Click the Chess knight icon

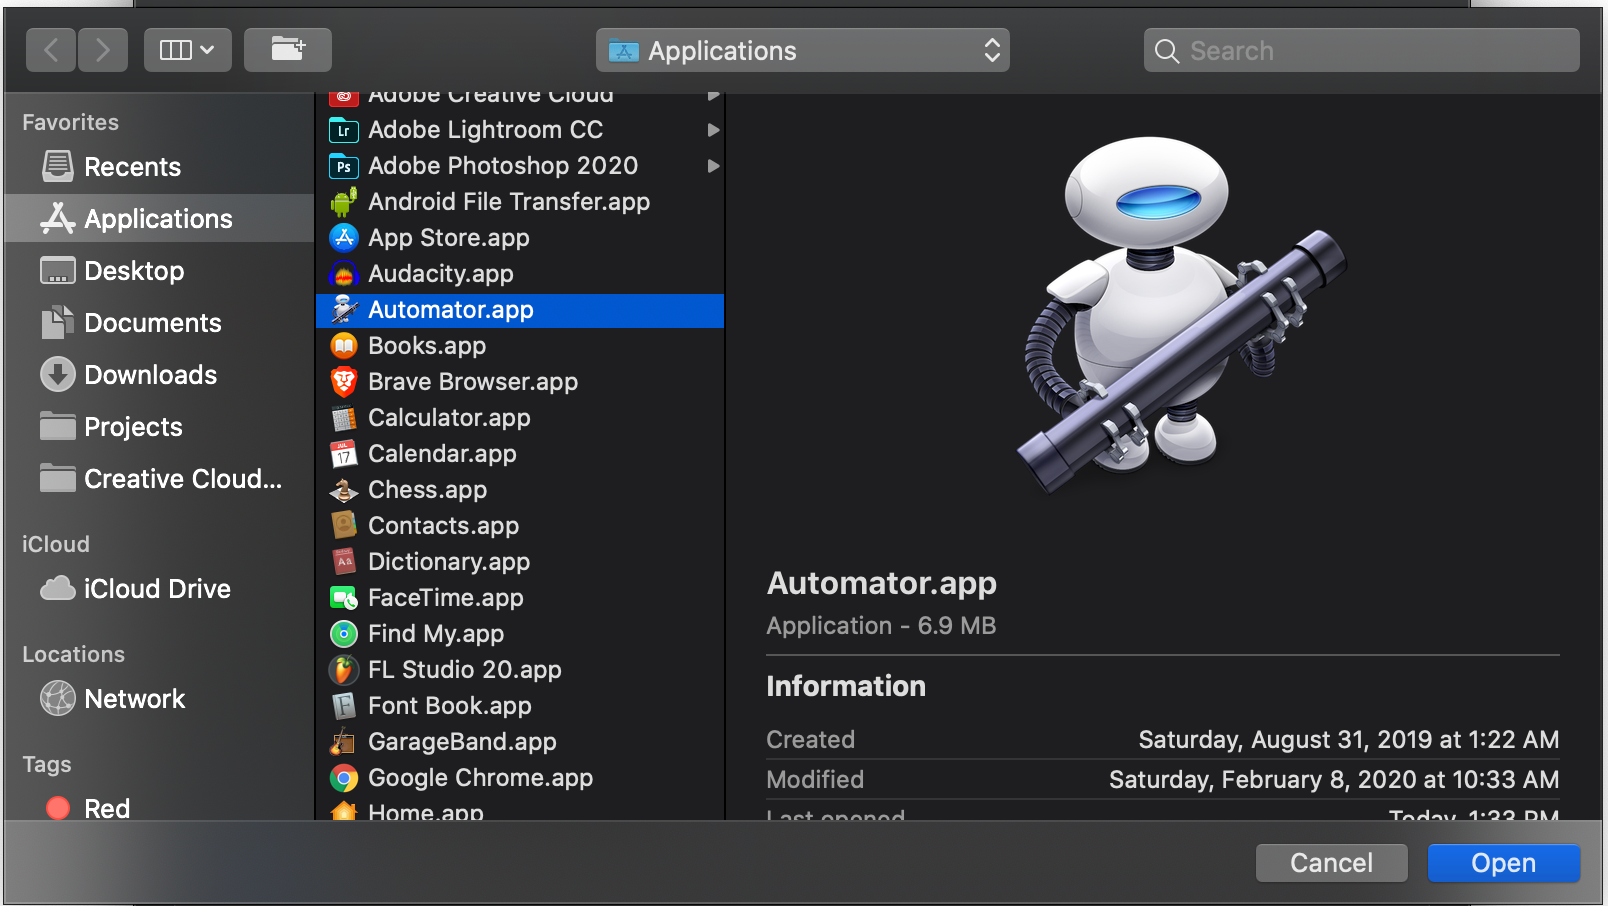344,490
